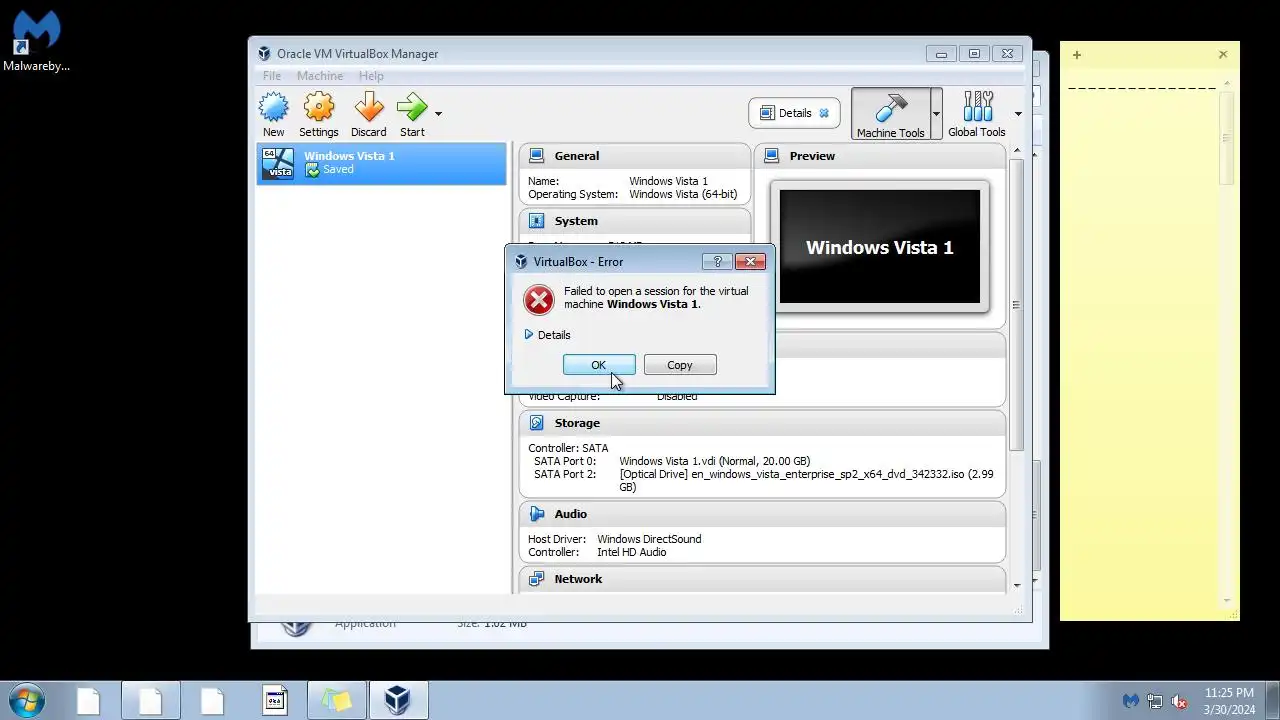
Task: Click the question mark help button in dialog
Action: pos(717,261)
